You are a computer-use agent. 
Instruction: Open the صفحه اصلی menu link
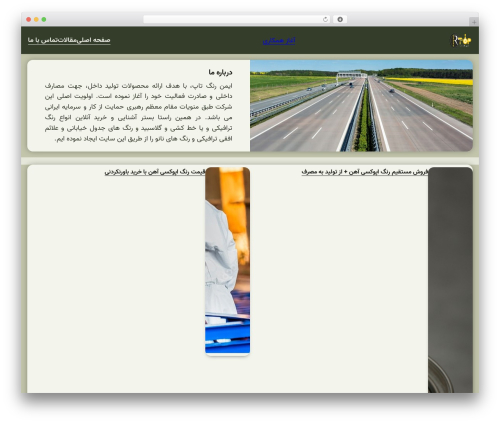pos(94,40)
